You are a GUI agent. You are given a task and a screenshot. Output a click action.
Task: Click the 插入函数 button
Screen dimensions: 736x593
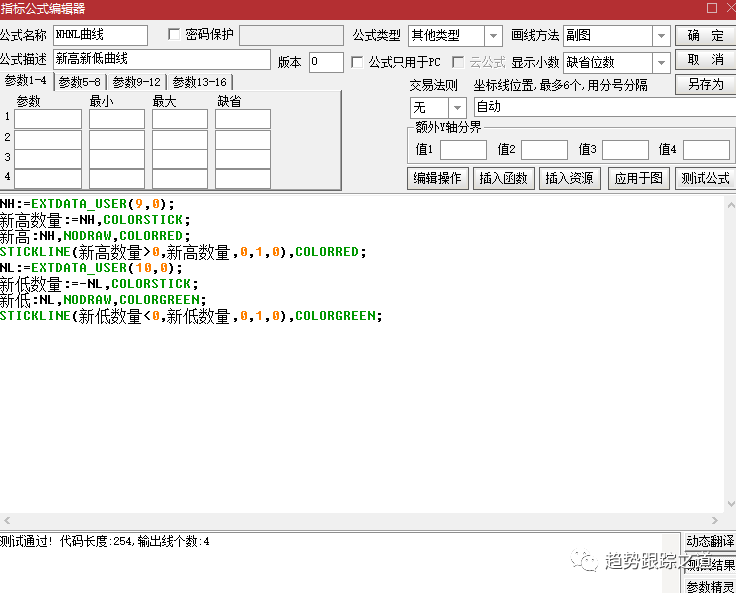tap(503, 178)
